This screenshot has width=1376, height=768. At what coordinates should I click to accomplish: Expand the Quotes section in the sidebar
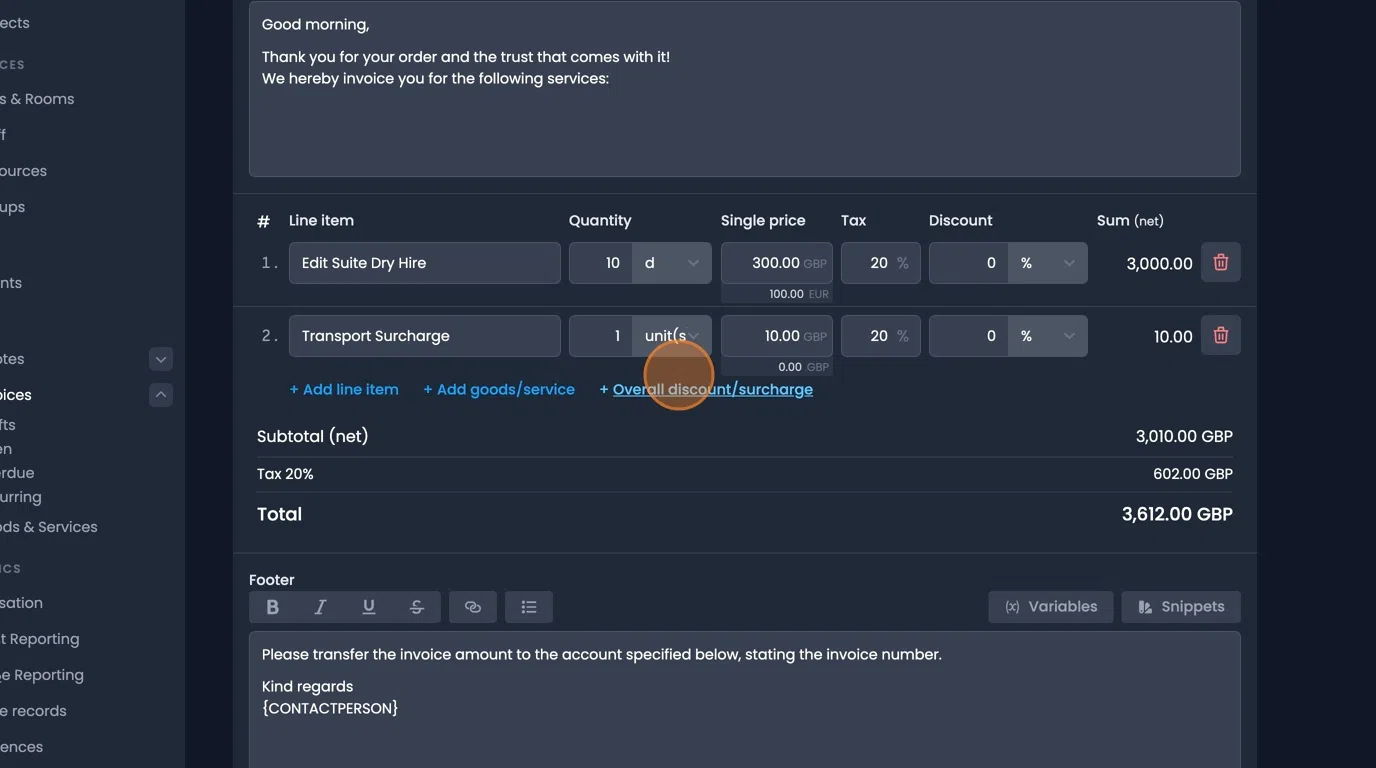tap(160, 358)
